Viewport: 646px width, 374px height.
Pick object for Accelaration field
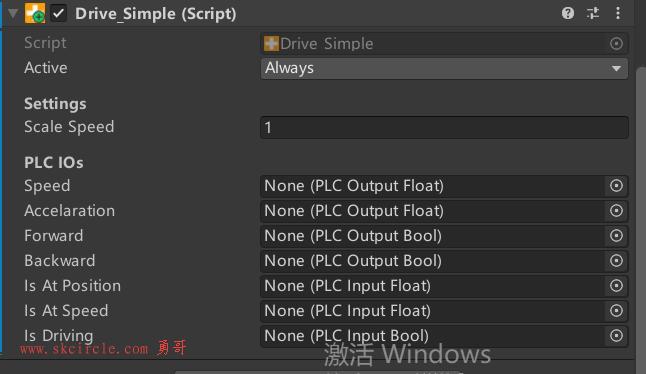coord(616,211)
